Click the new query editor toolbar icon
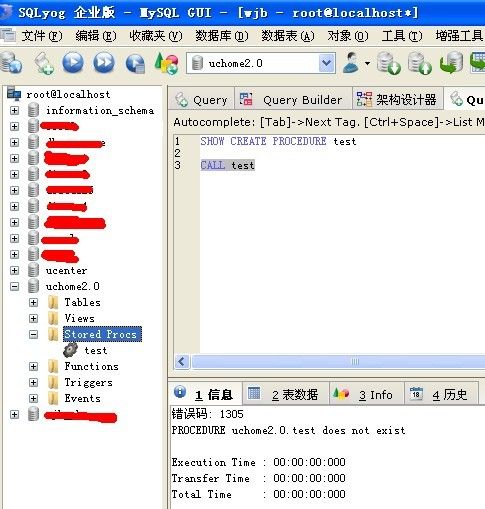This screenshot has width=485, height=509. click(x=43, y=63)
